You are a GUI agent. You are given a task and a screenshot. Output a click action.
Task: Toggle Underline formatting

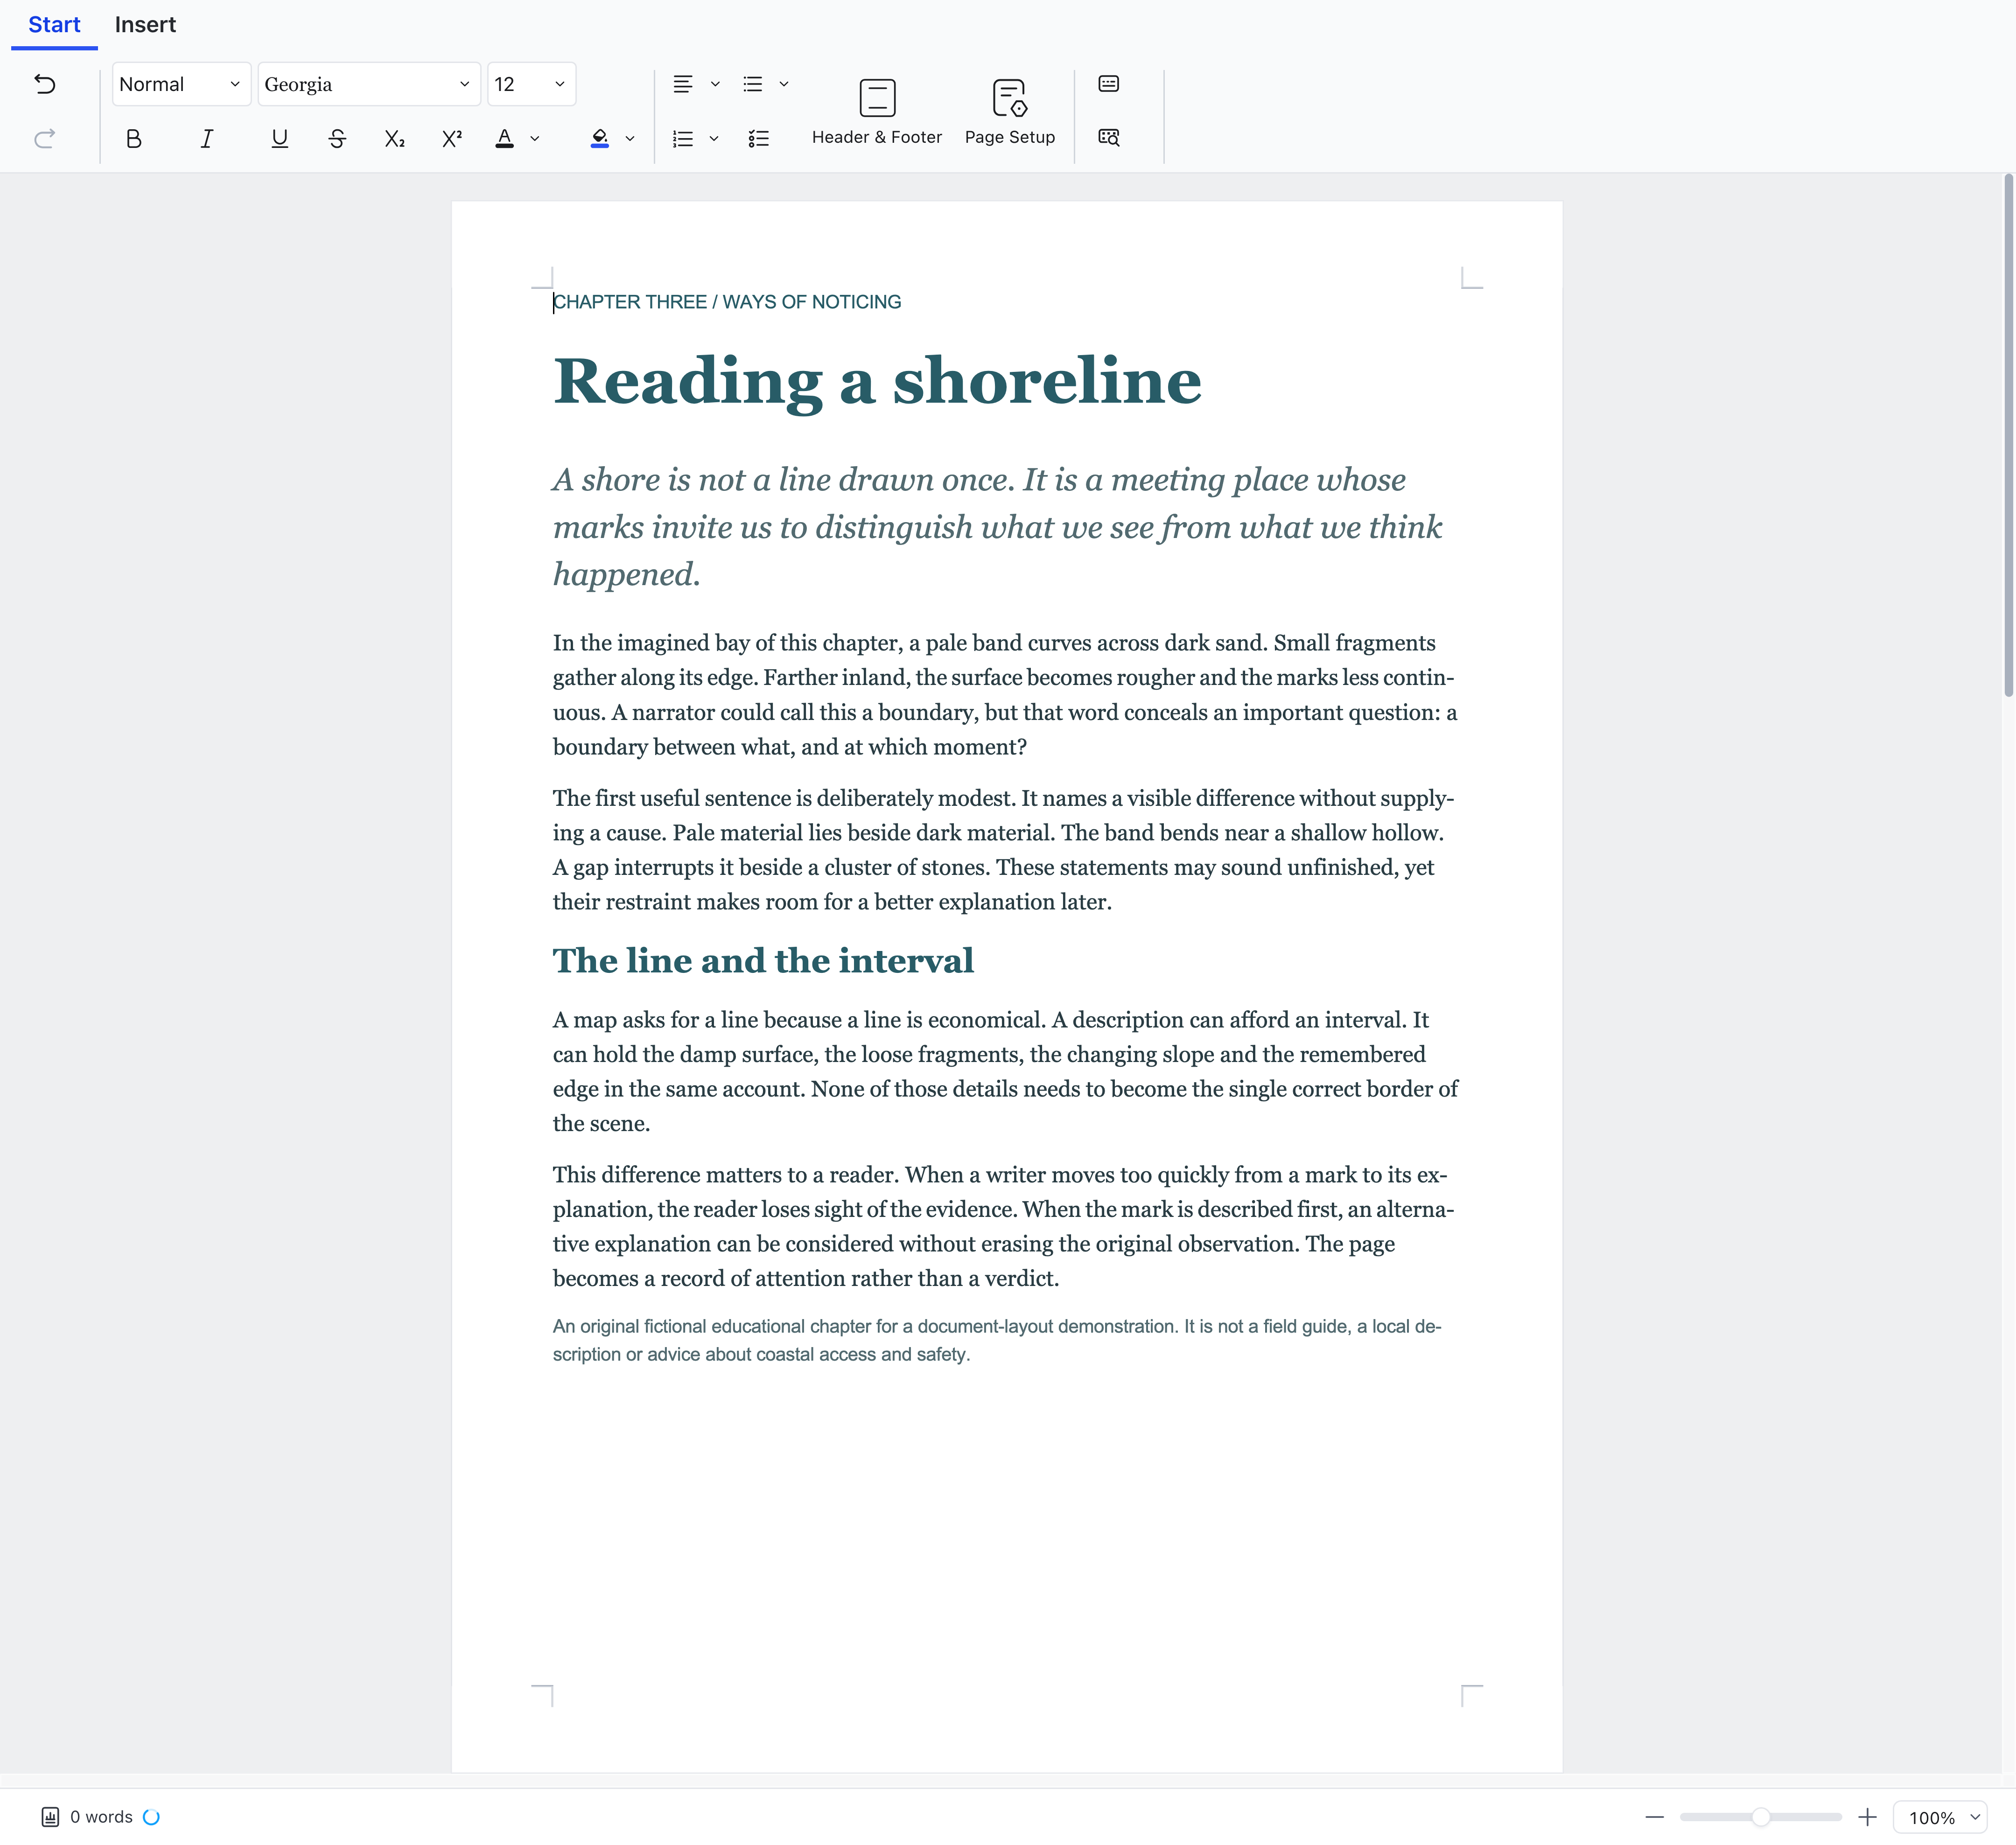[x=280, y=139]
